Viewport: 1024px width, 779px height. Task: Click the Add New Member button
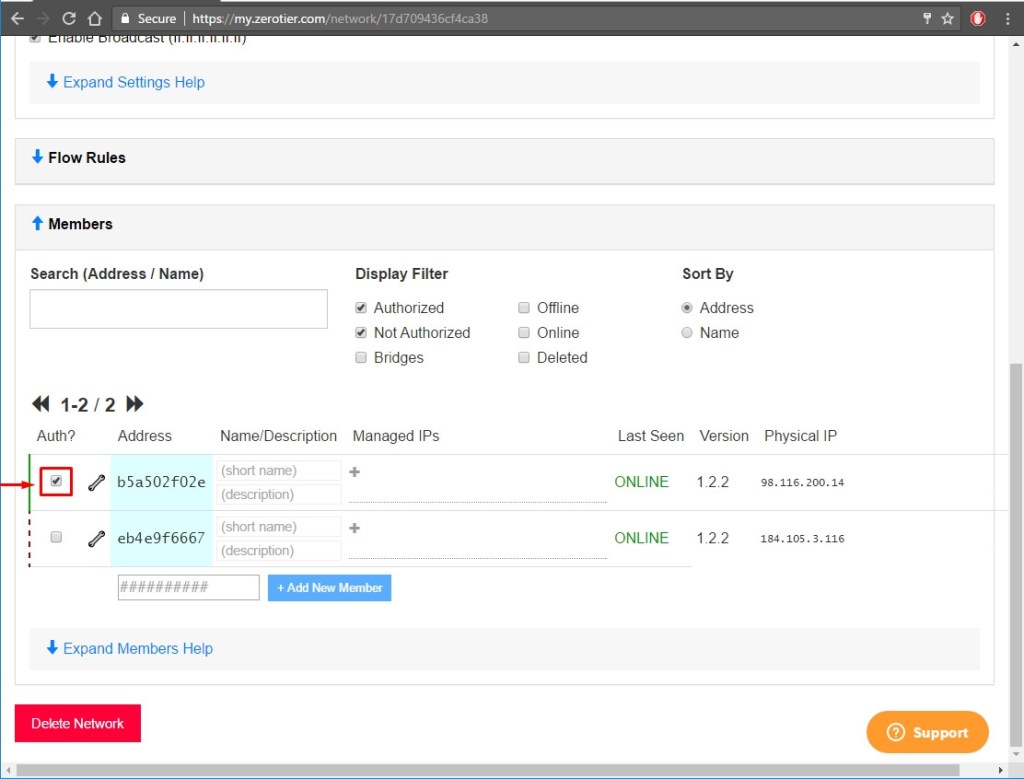[x=329, y=588]
